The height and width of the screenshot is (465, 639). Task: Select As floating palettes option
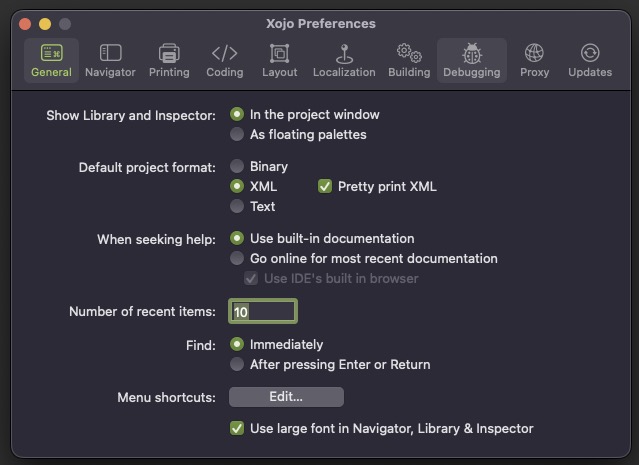click(x=237, y=134)
